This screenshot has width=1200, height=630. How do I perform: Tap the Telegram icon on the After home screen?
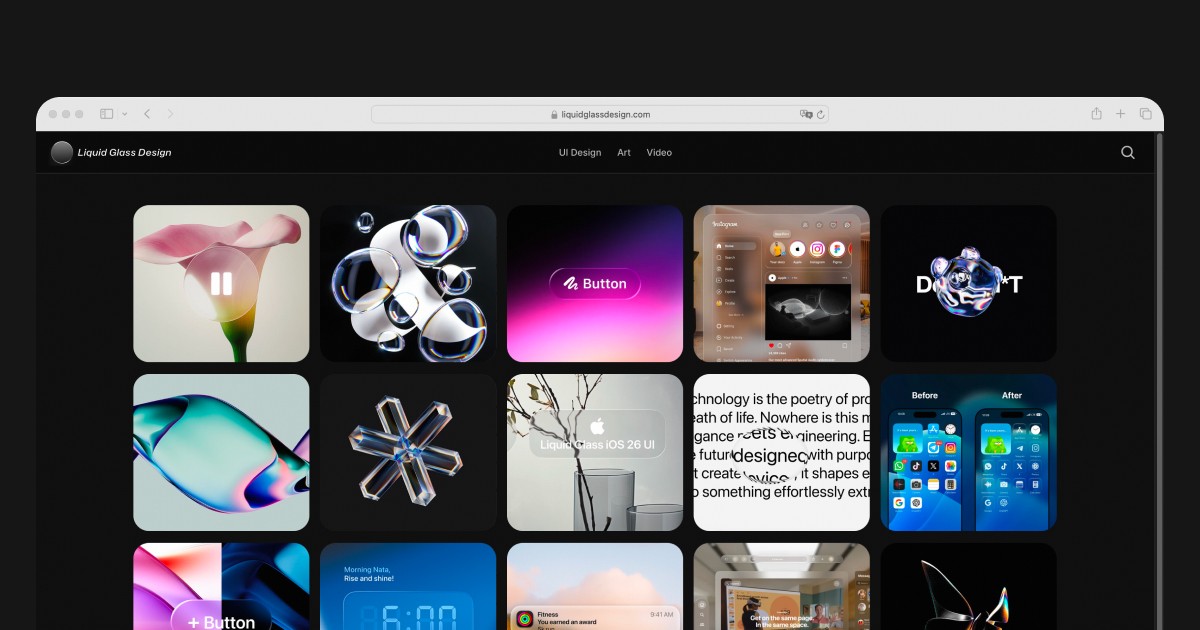coord(1020,448)
